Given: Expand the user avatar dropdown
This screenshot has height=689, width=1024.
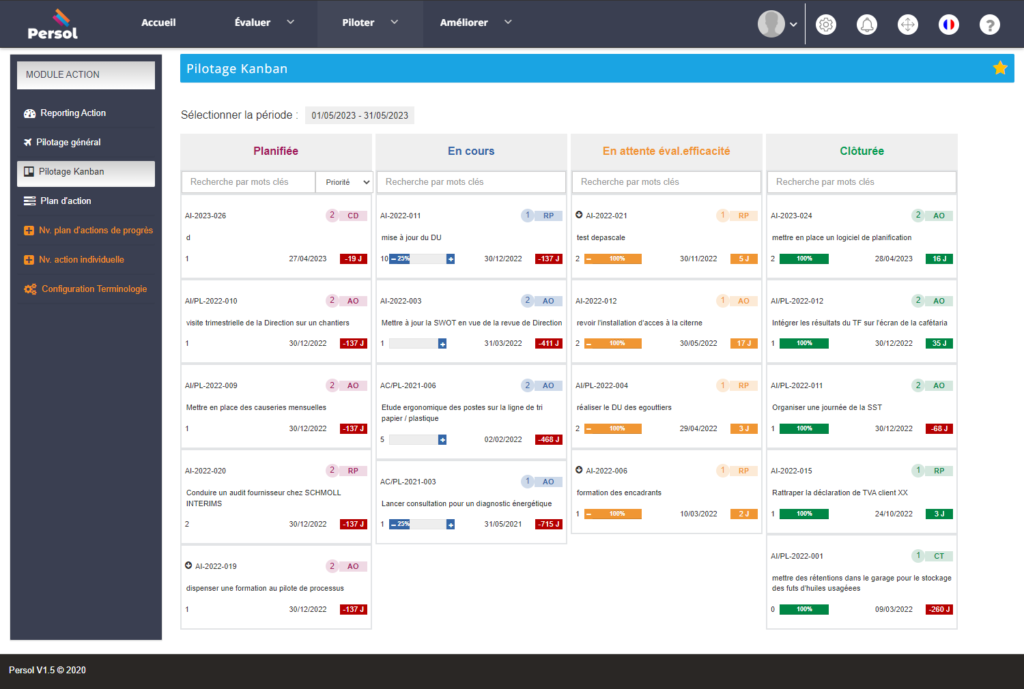Looking at the screenshot, I should 778,24.
